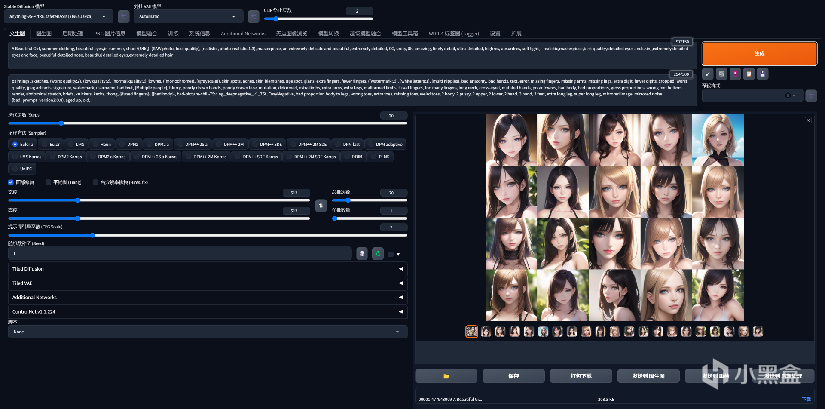Click the seed input field
Screen dimensions: 825x409
[x=180, y=254]
